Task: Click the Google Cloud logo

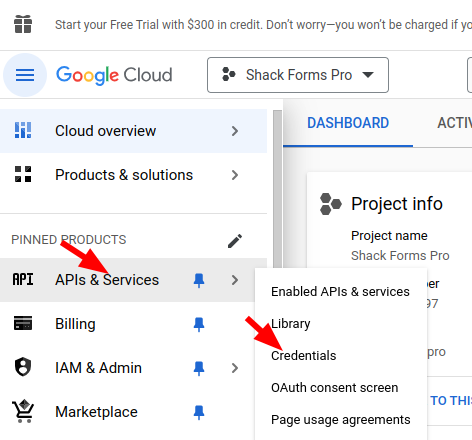Action: (x=114, y=75)
